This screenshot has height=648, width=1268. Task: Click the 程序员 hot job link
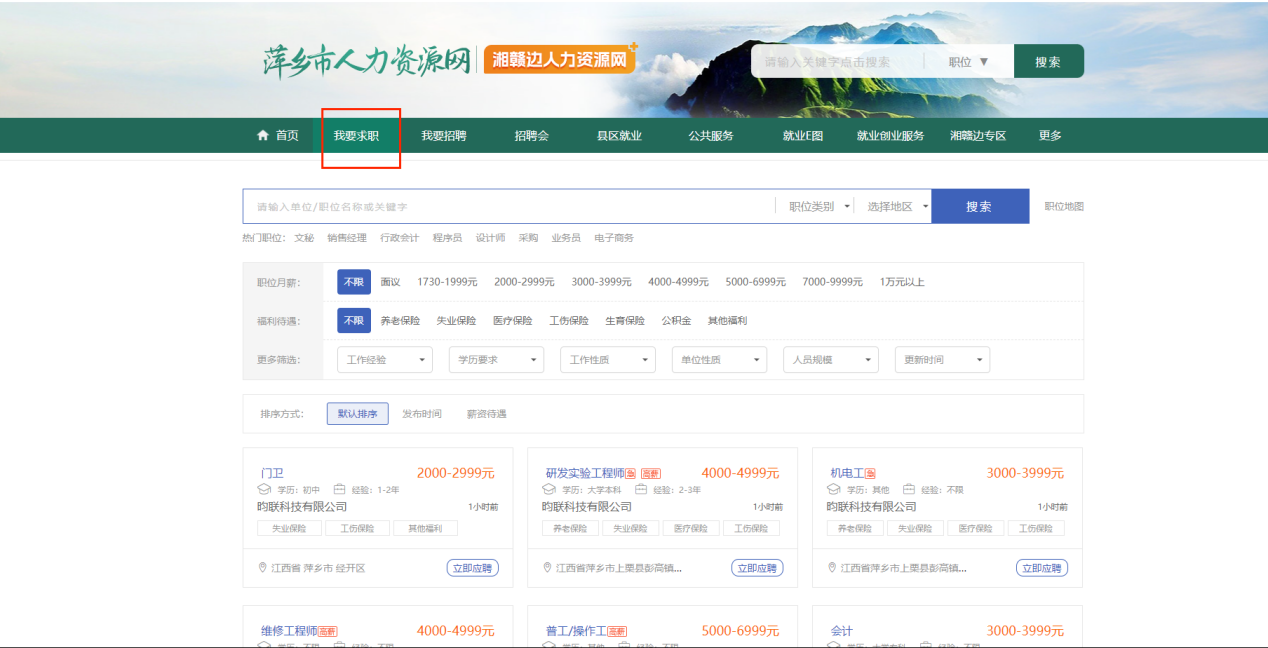(x=447, y=238)
